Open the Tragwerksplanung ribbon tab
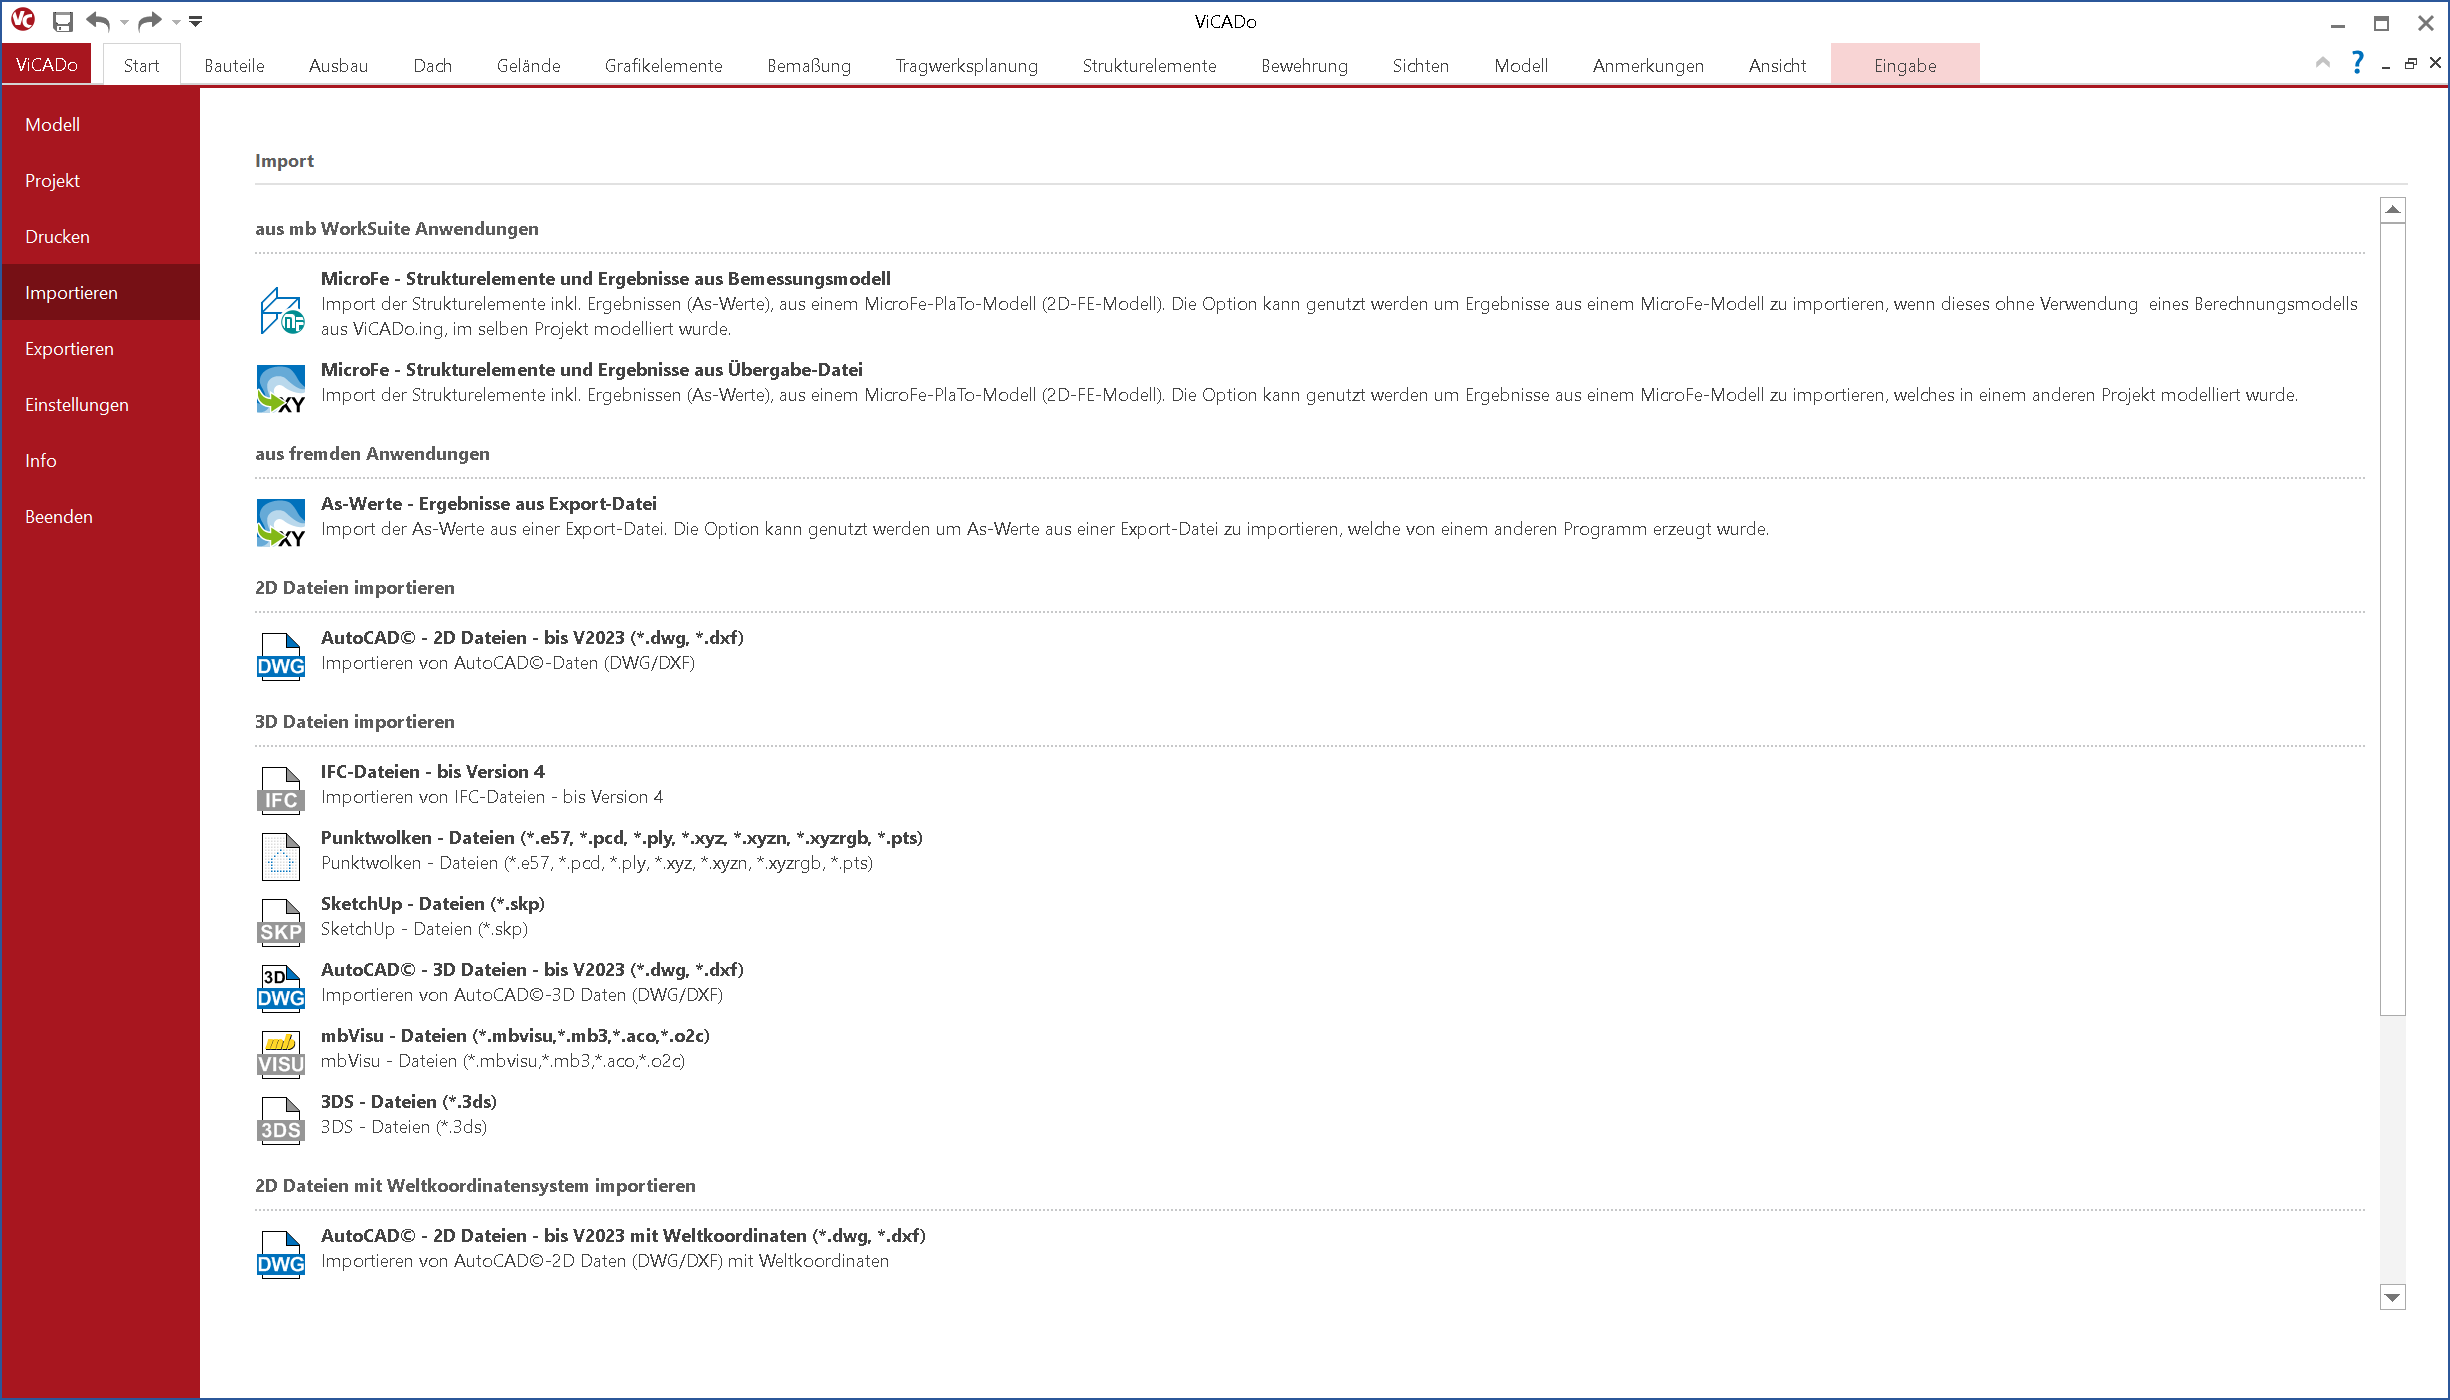The height and width of the screenshot is (1400, 2450). click(x=966, y=66)
